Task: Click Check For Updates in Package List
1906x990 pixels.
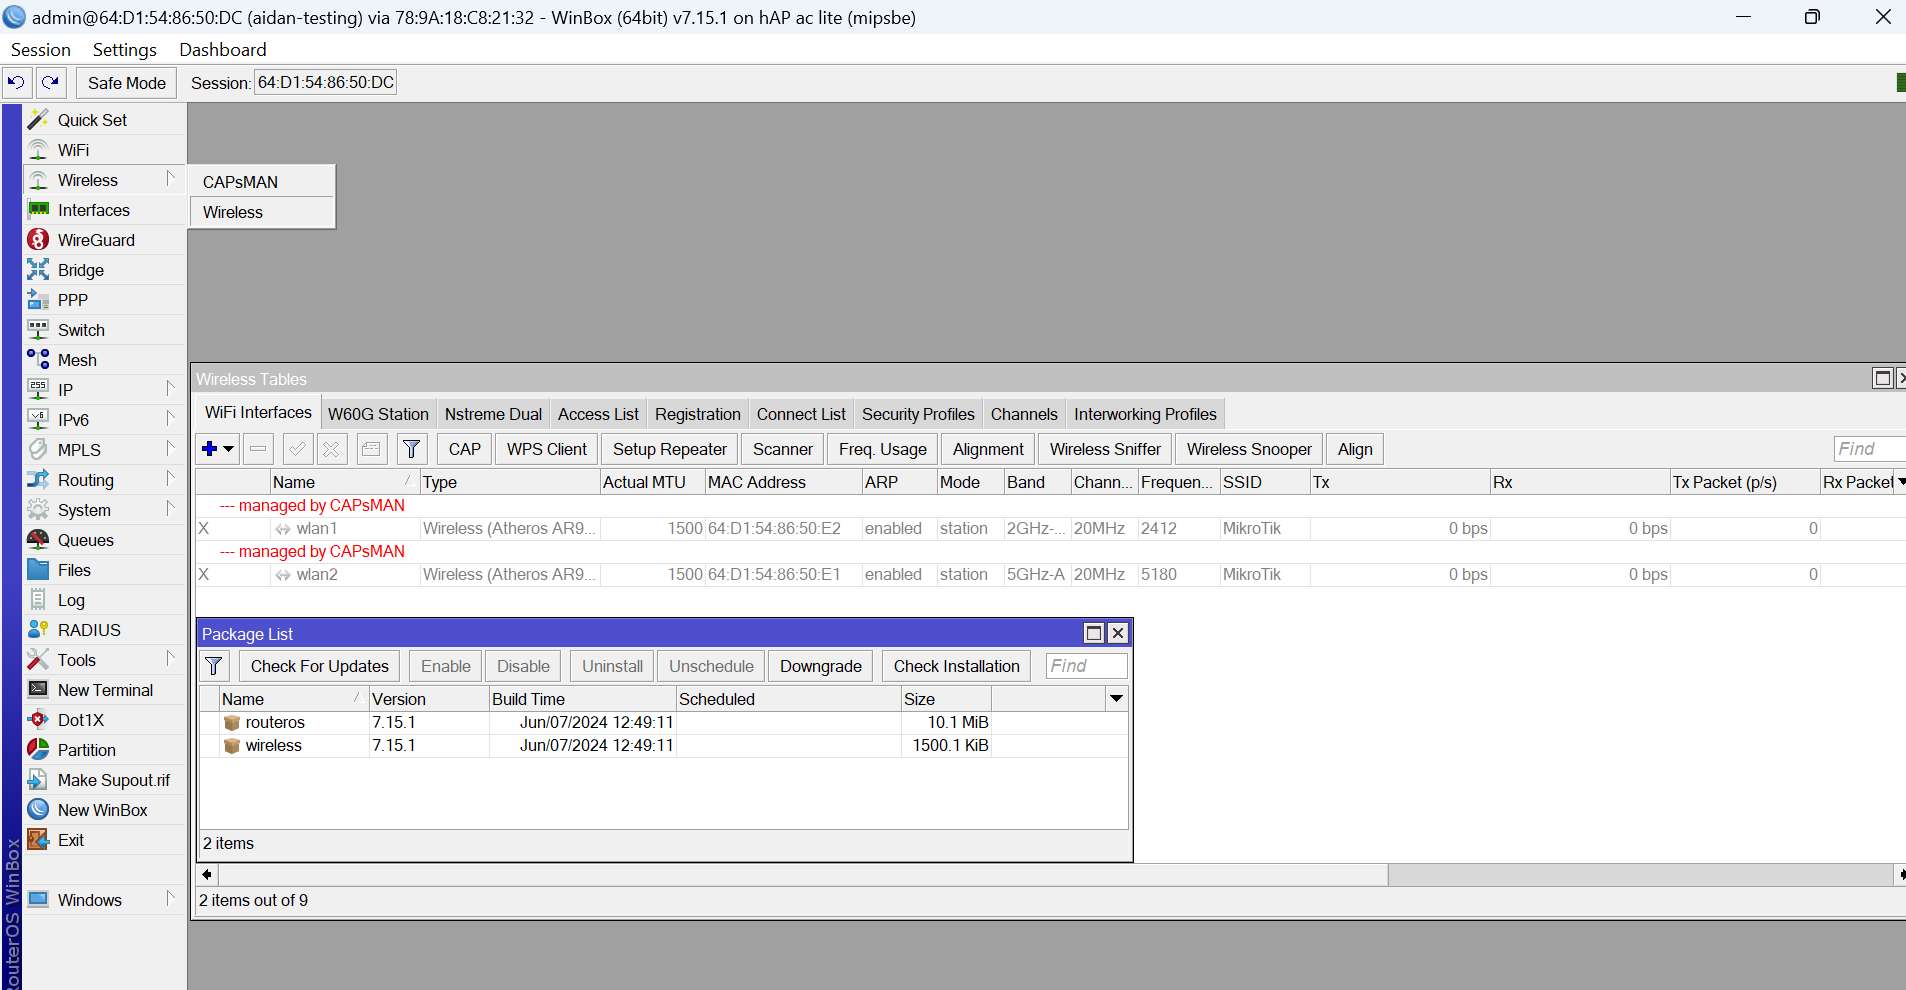Action: [320, 666]
